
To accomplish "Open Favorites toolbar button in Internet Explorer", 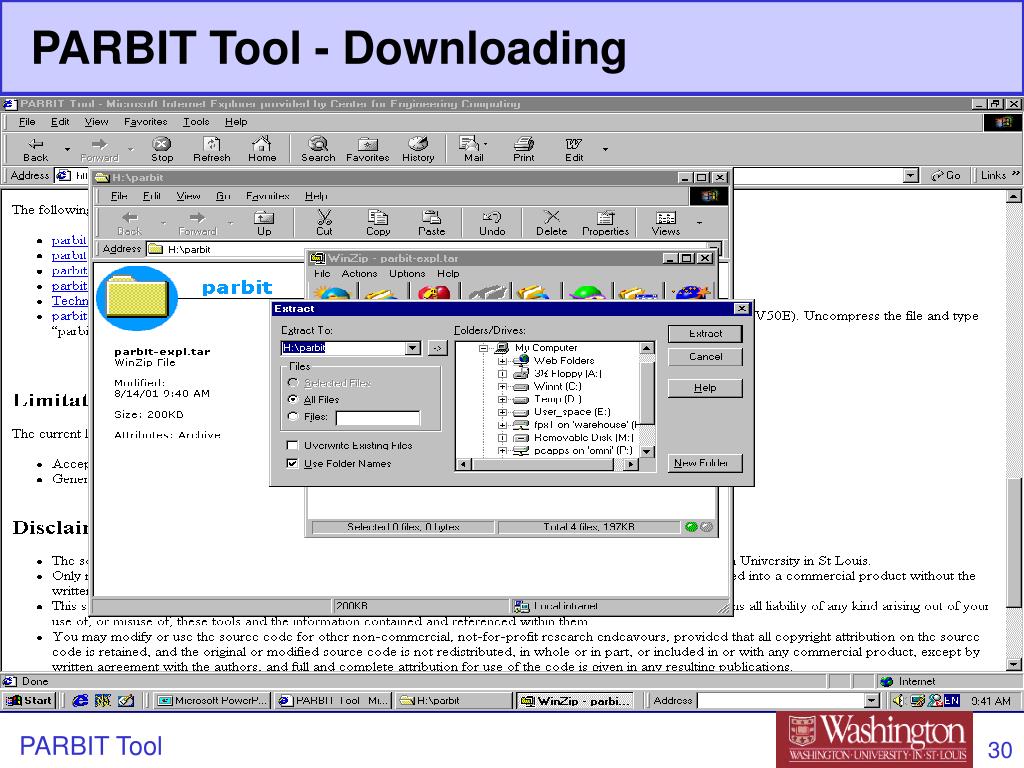I will pos(368,150).
